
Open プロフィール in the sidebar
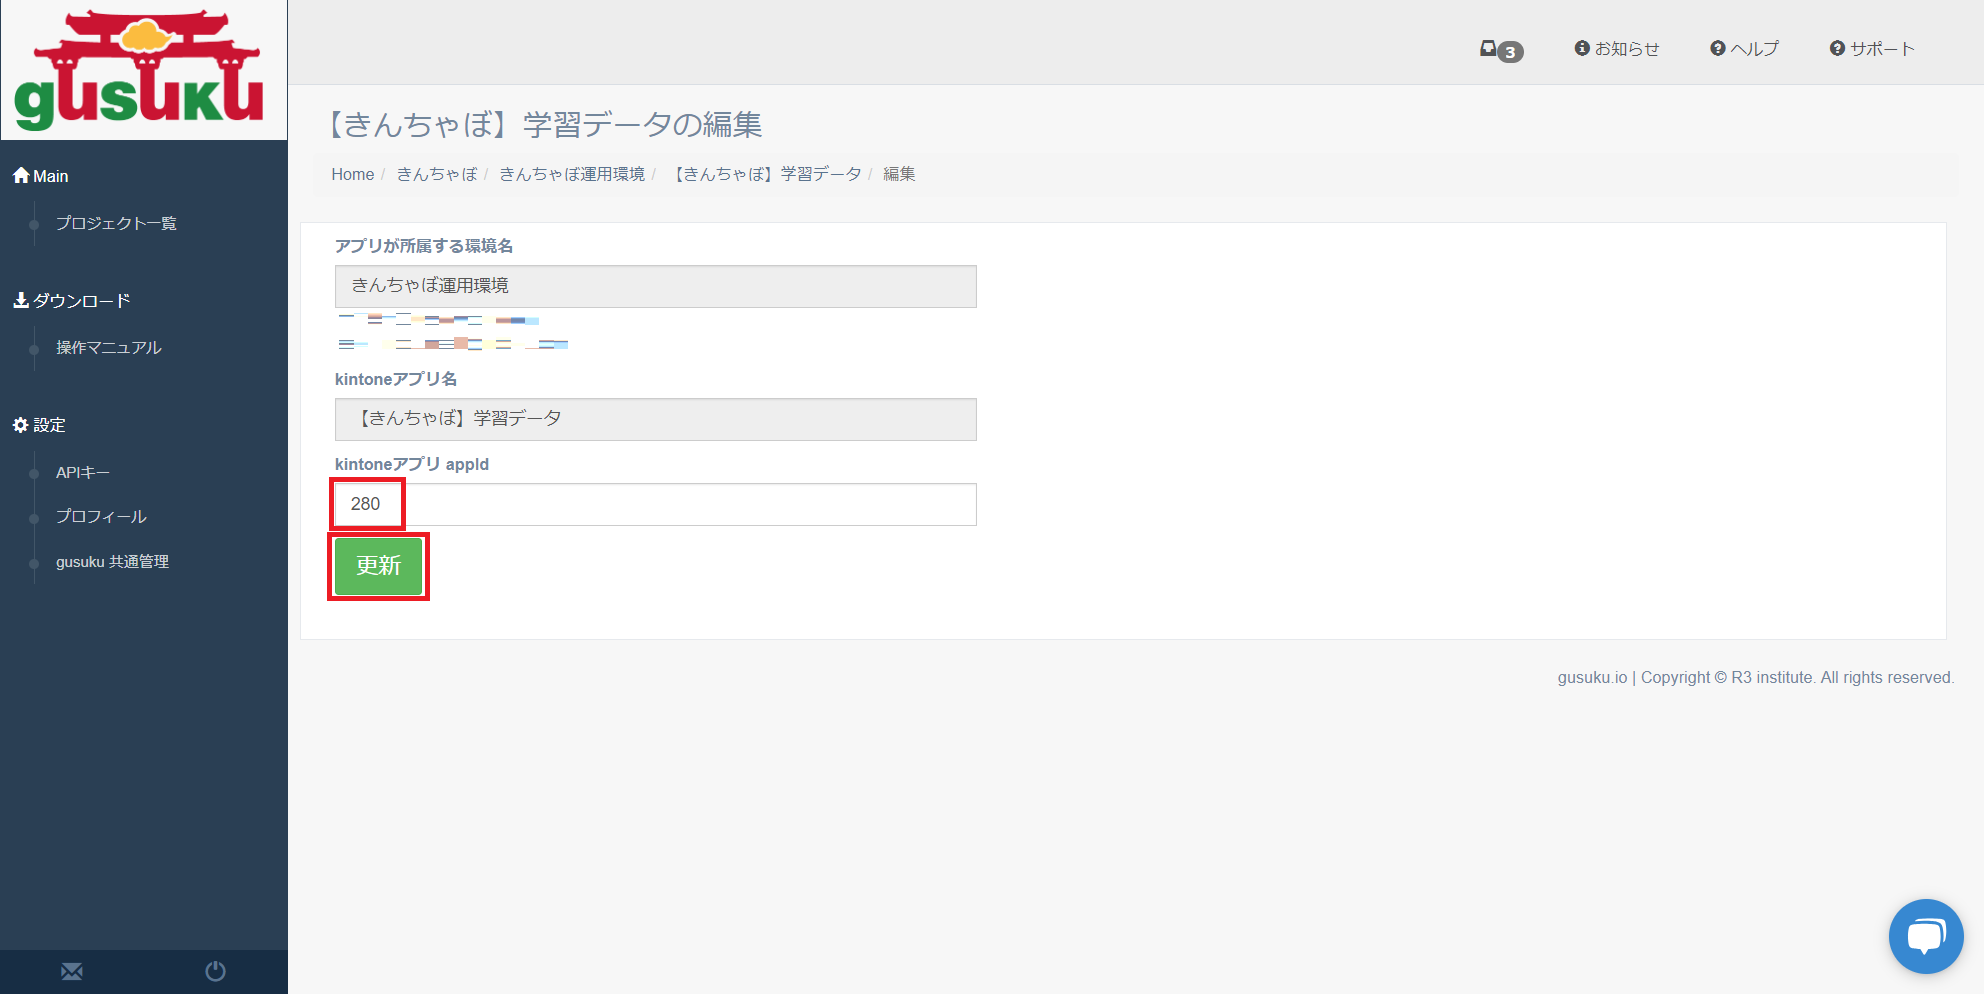click(x=101, y=516)
